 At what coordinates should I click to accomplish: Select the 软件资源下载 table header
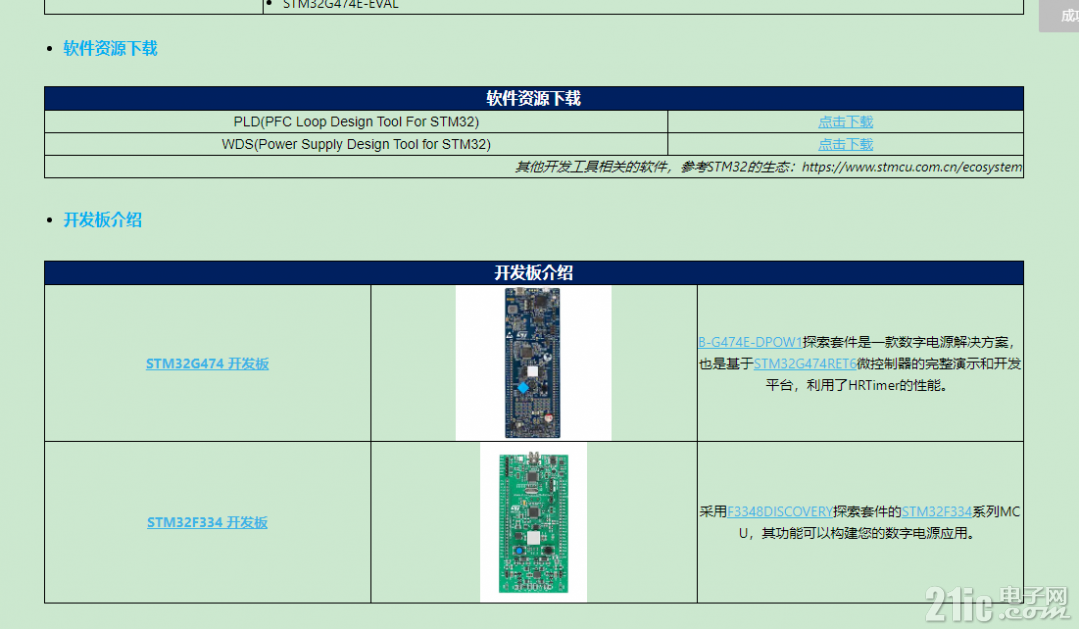tap(534, 98)
